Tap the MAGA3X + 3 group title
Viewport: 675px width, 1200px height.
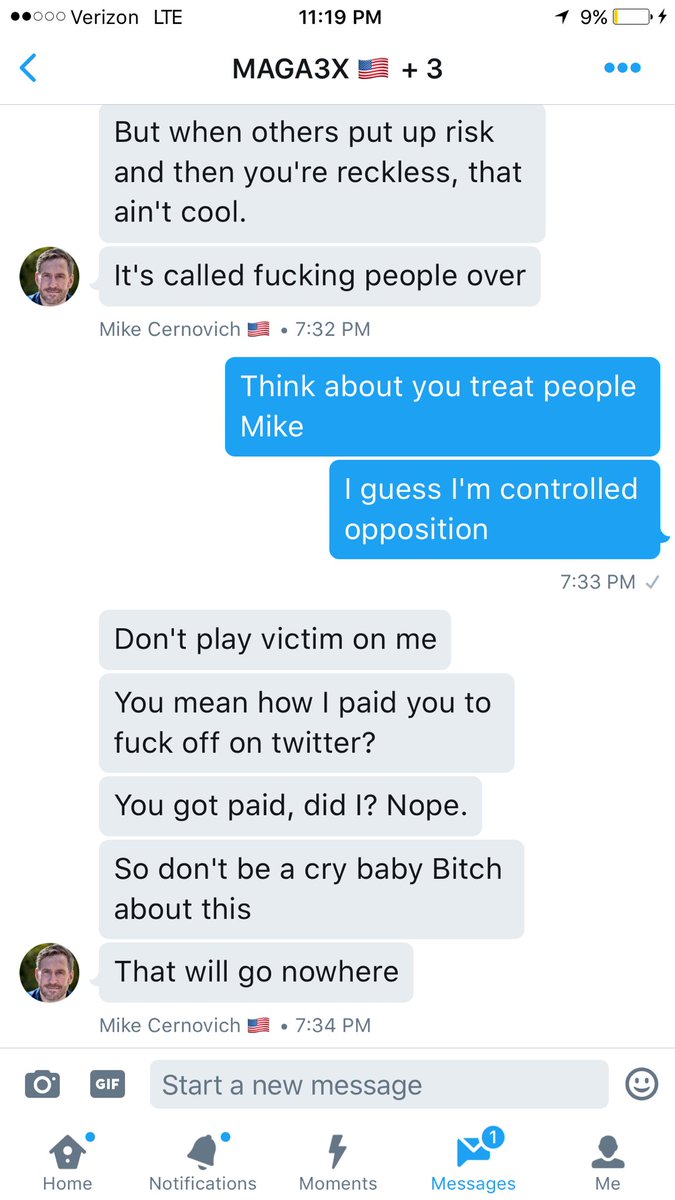pos(337,69)
